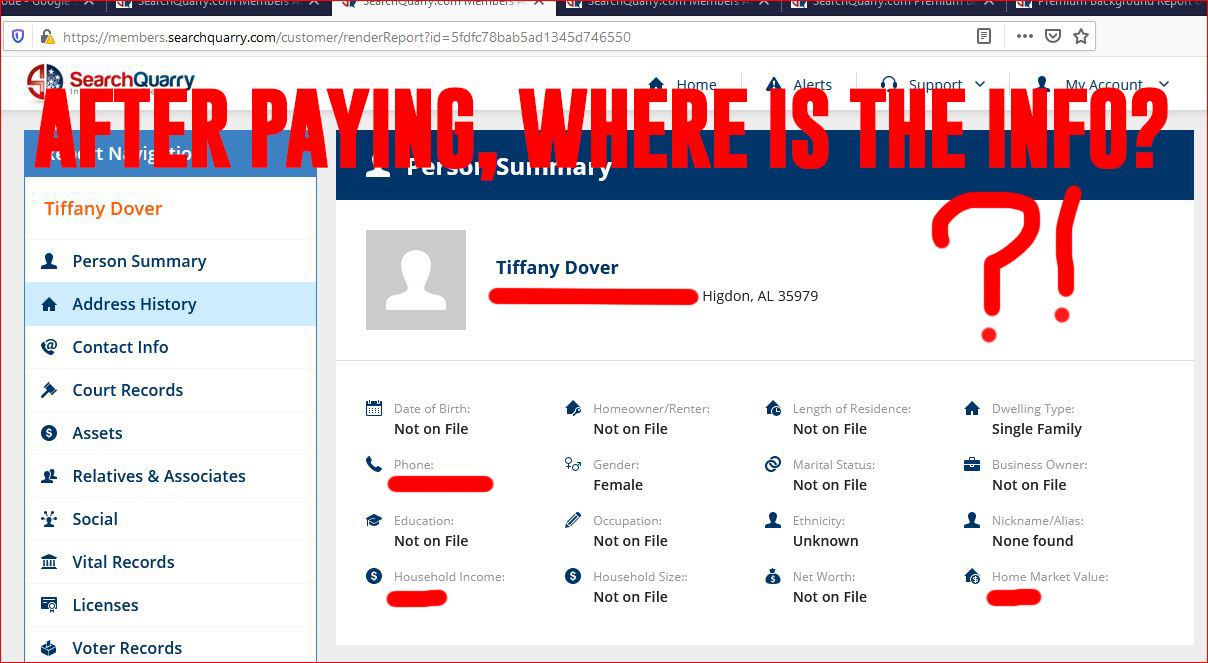Open site security info via the padlock icon
Viewport: 1208px width, 663px height.
(46, 37)
